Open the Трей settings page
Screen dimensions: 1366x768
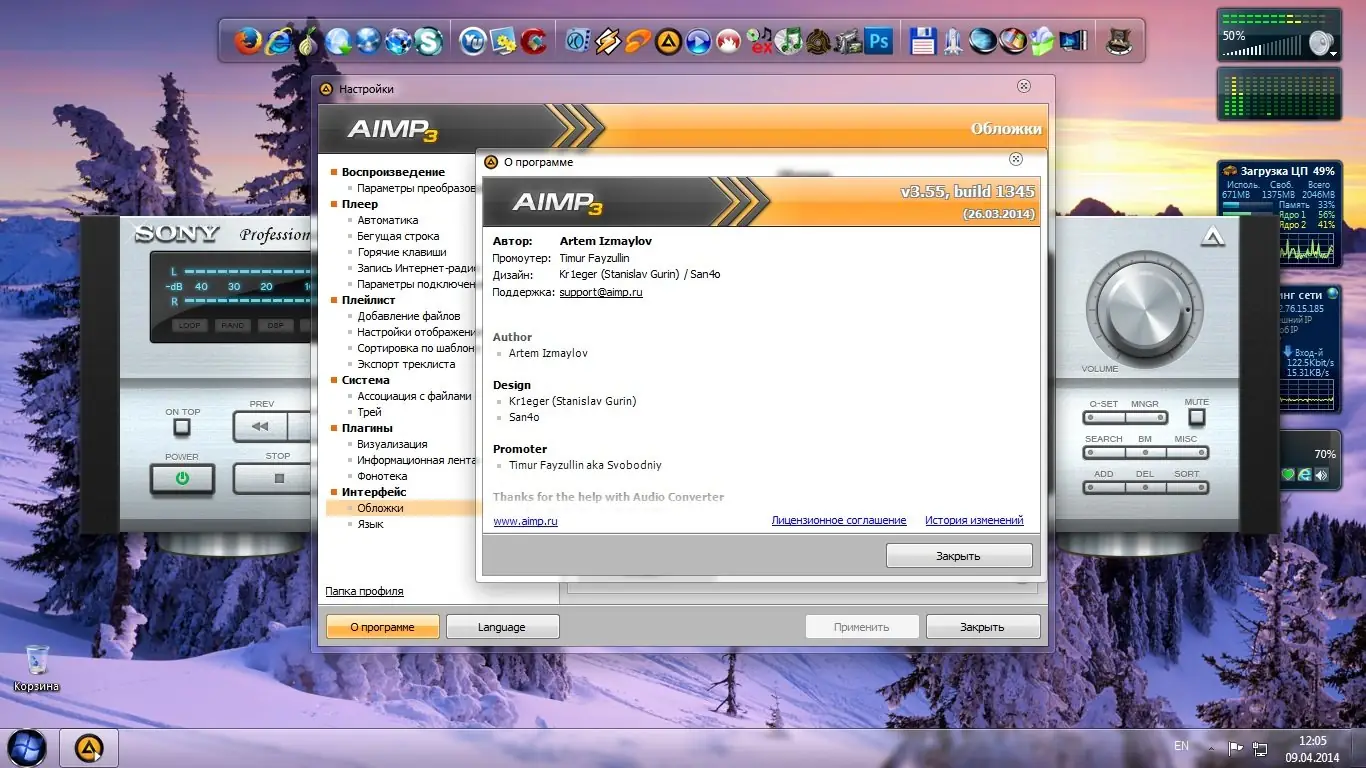369,412
